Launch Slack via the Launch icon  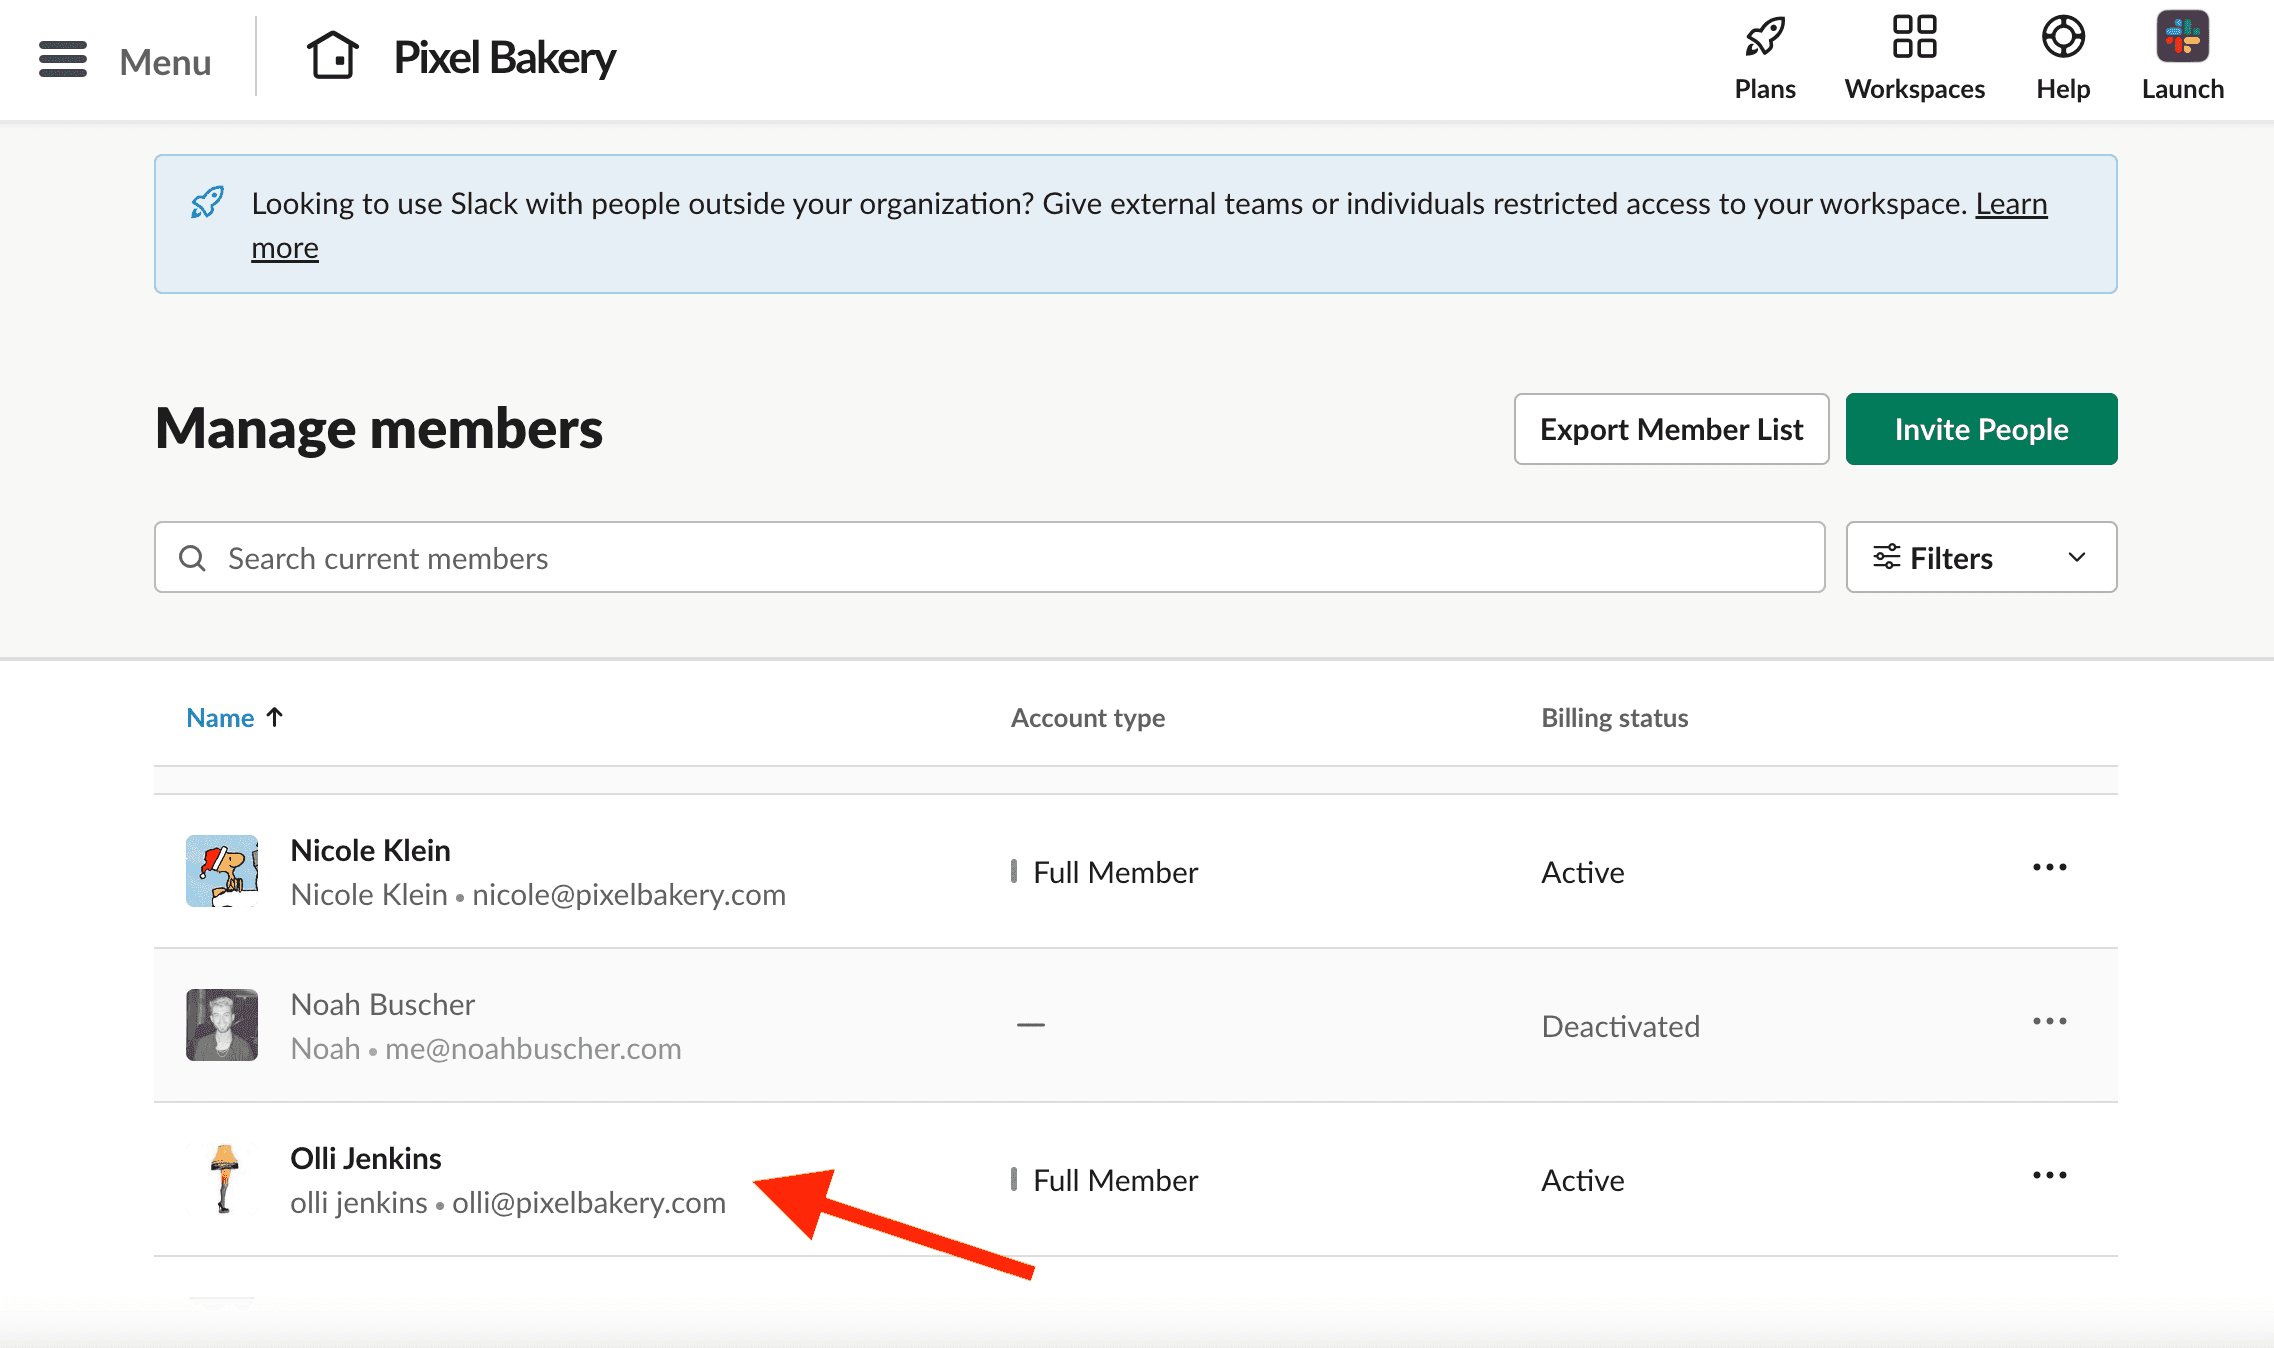point(2182,37)
